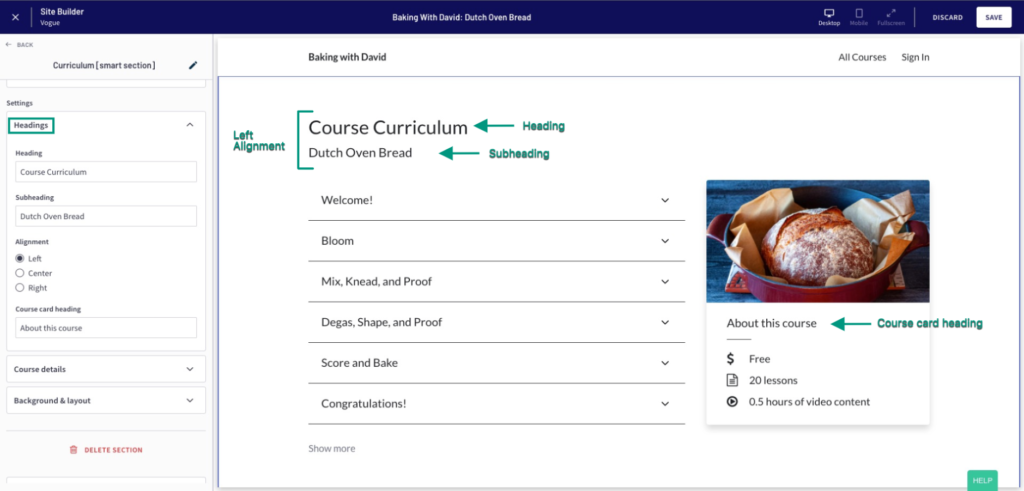Click the Discard button
Viewport: 1024px width, 491px height.
(947, 17)
